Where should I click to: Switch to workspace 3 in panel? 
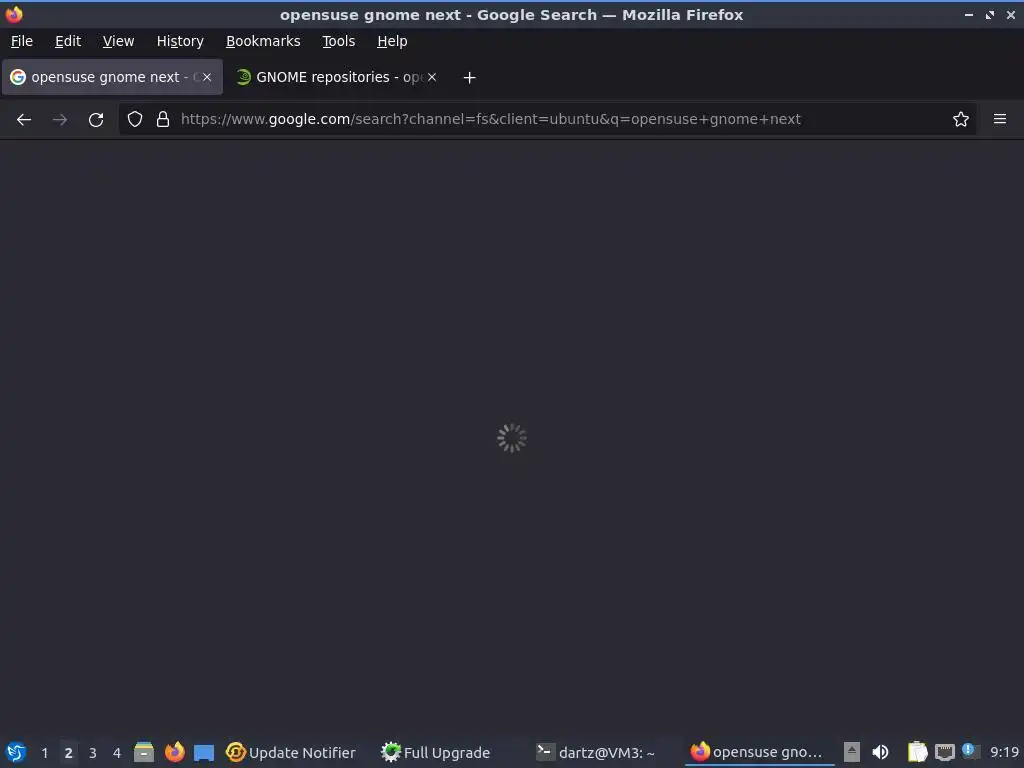(x=93, y=753)
